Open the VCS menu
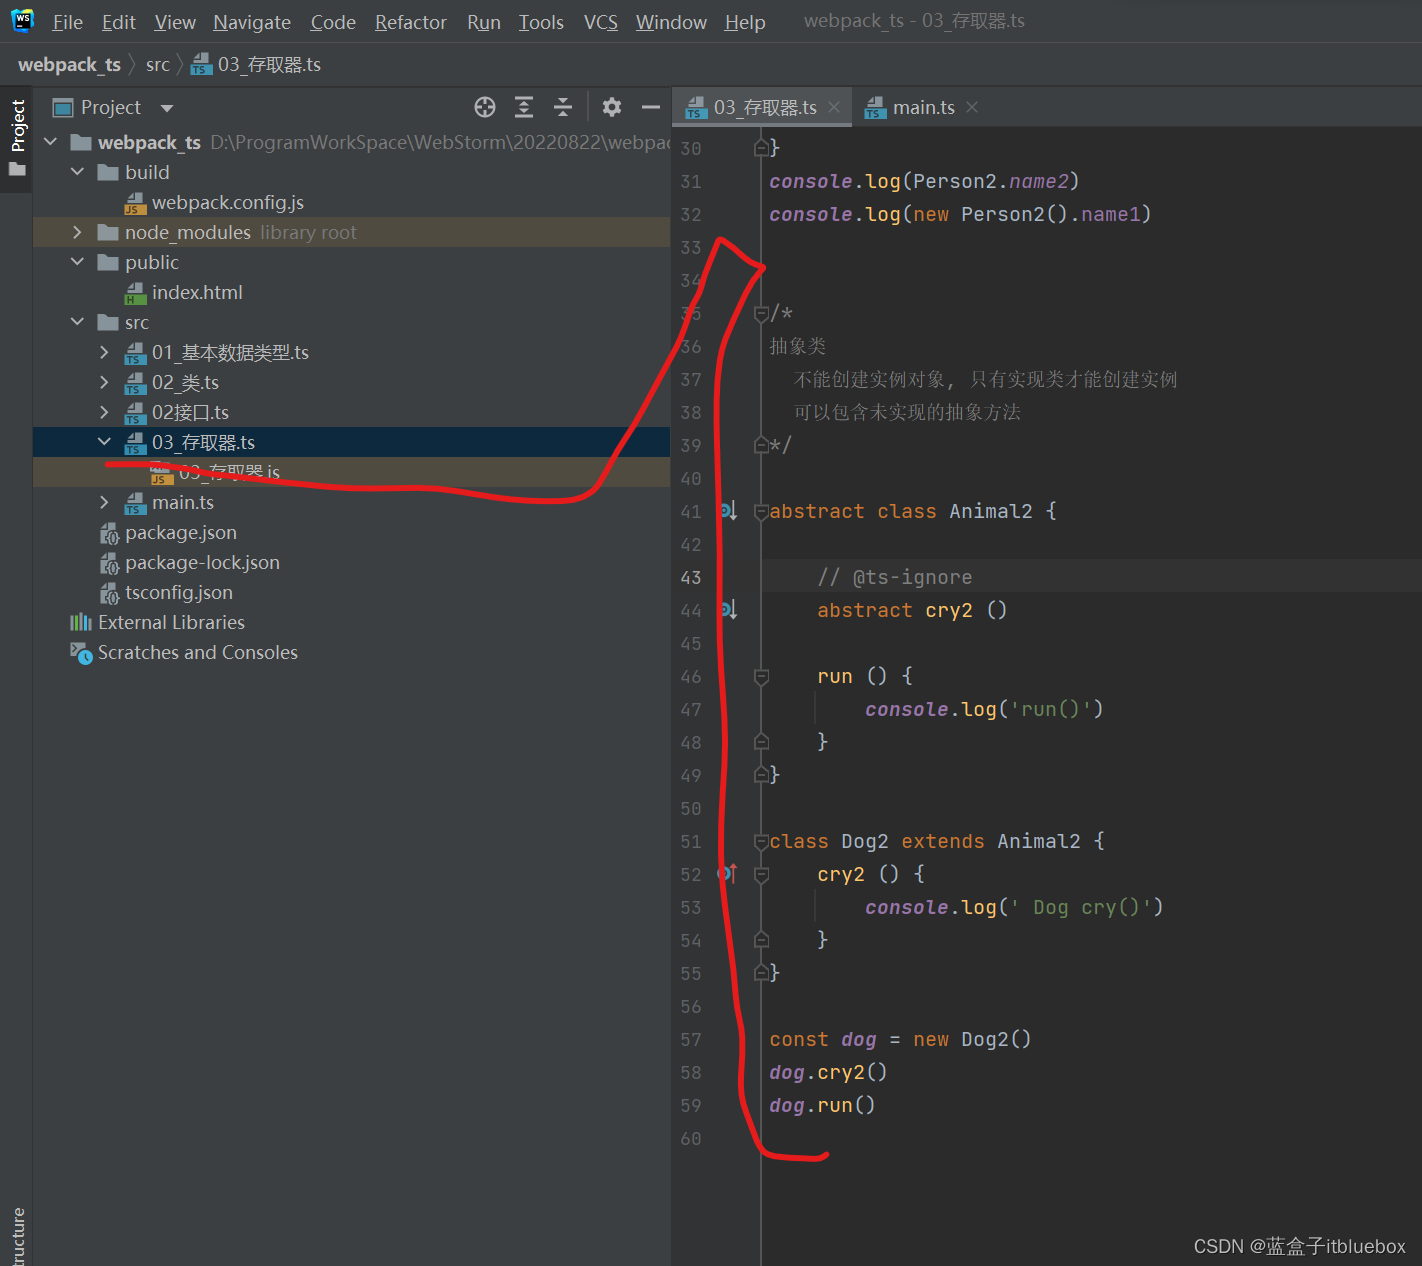This screenshot has height=1266, width=1422. (x=601, y=22)
